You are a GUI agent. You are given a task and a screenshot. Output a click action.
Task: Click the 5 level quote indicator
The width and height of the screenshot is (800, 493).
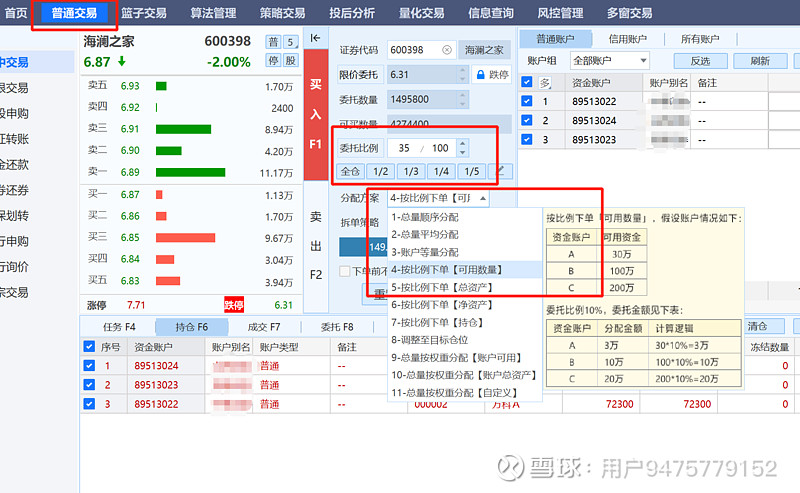(290, 42)
